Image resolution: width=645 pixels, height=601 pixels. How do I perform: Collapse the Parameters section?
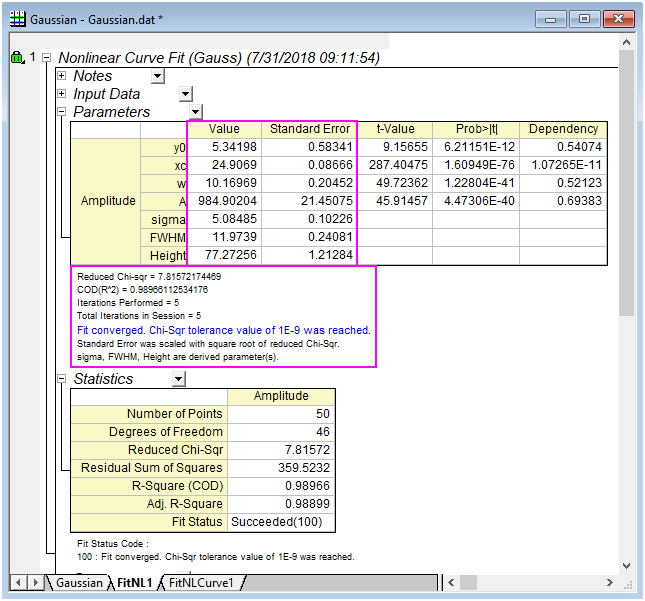coord(62,112)
